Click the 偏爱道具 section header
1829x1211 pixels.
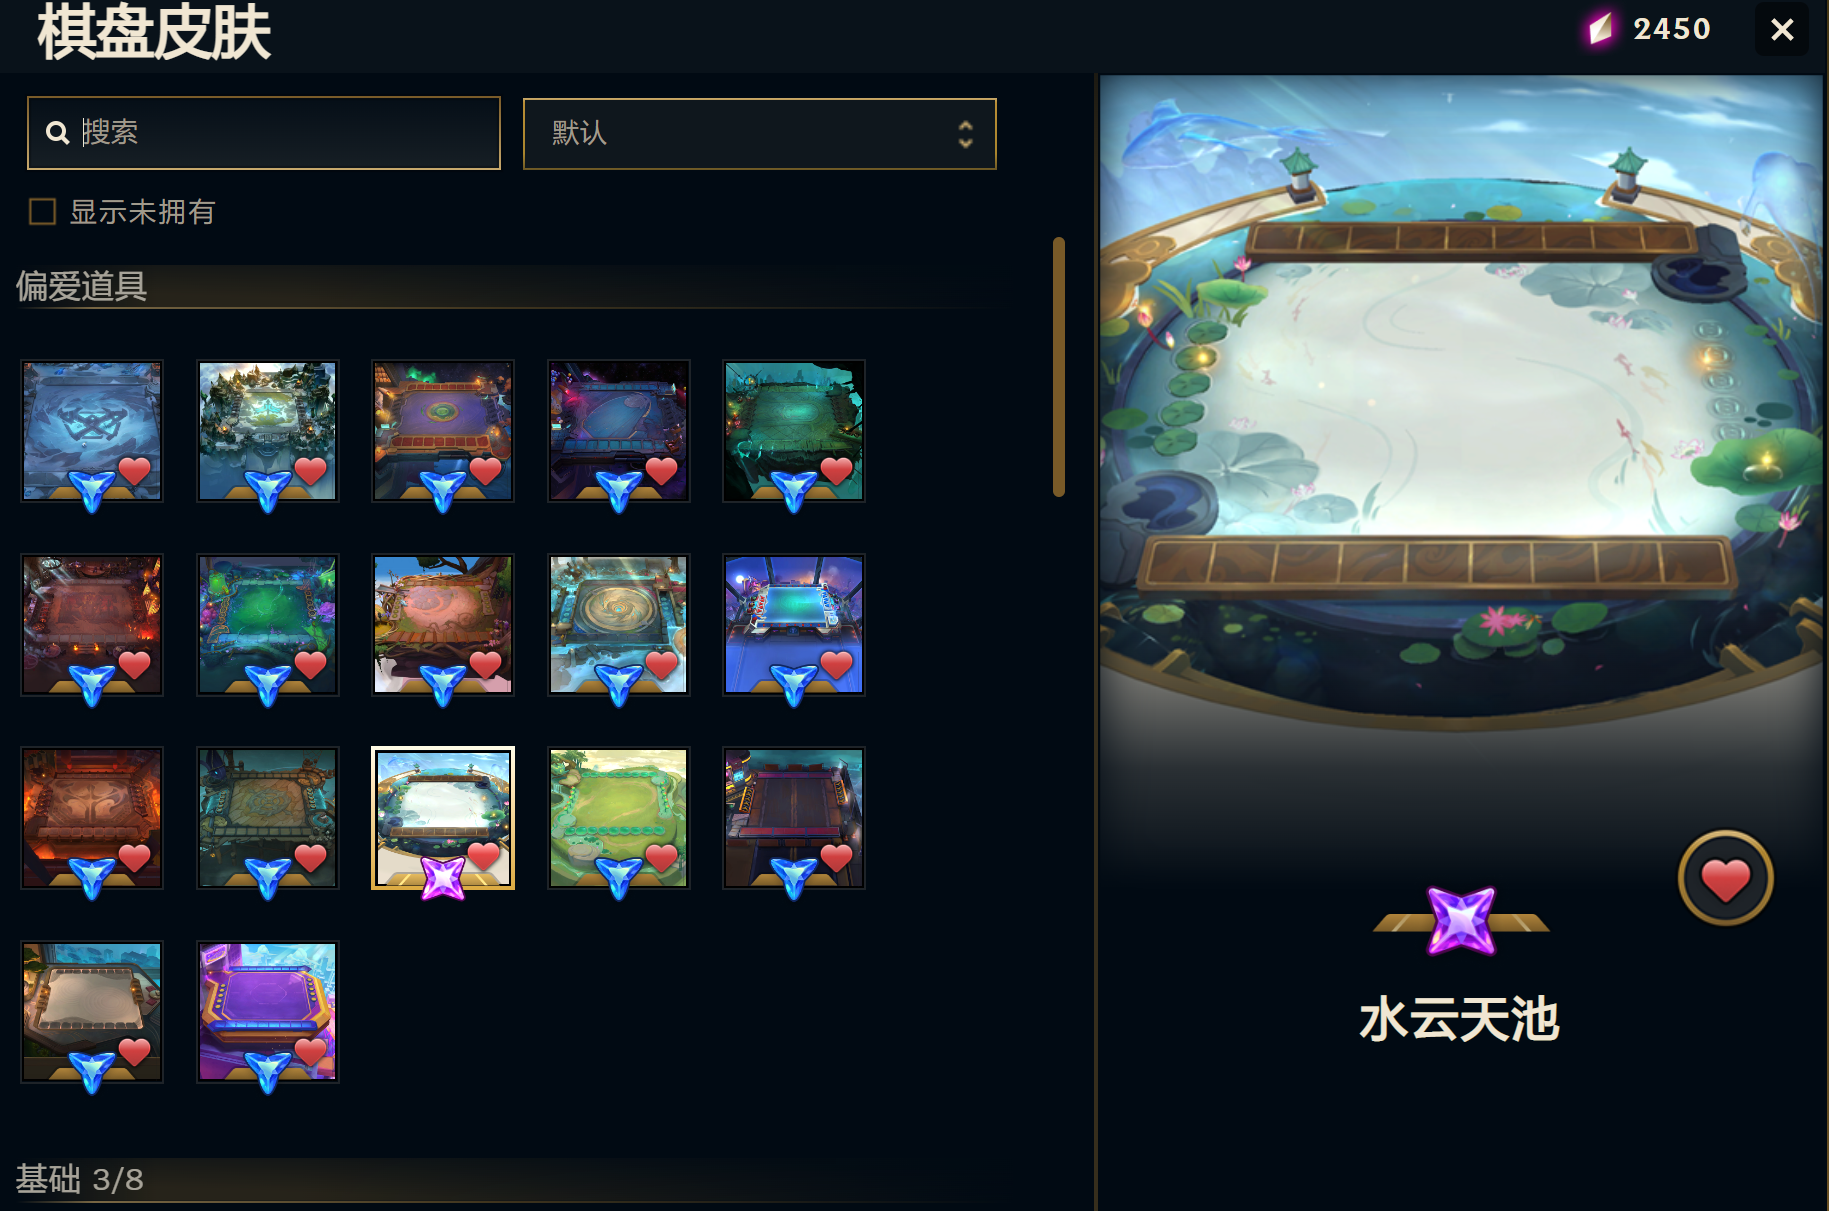82,287
